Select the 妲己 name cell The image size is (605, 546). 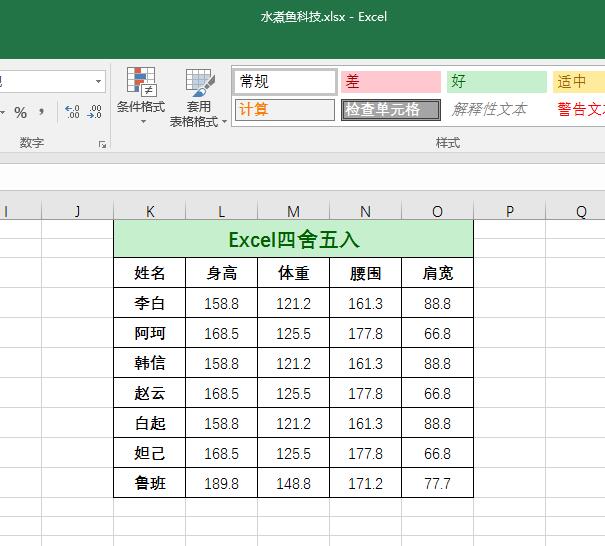tap(150, 453)
